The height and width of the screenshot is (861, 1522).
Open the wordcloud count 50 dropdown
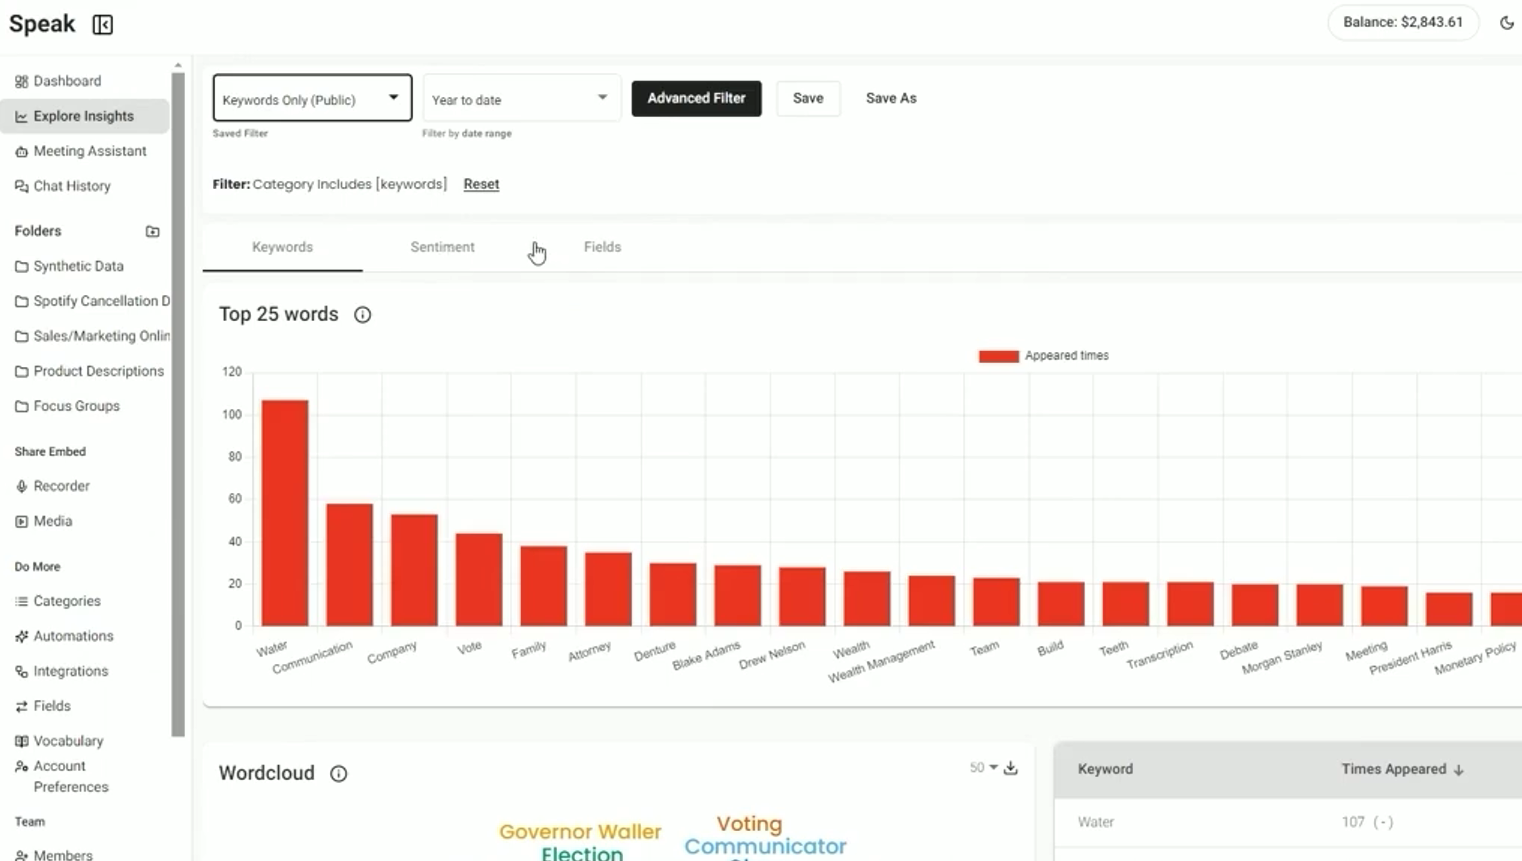point(983,768)
